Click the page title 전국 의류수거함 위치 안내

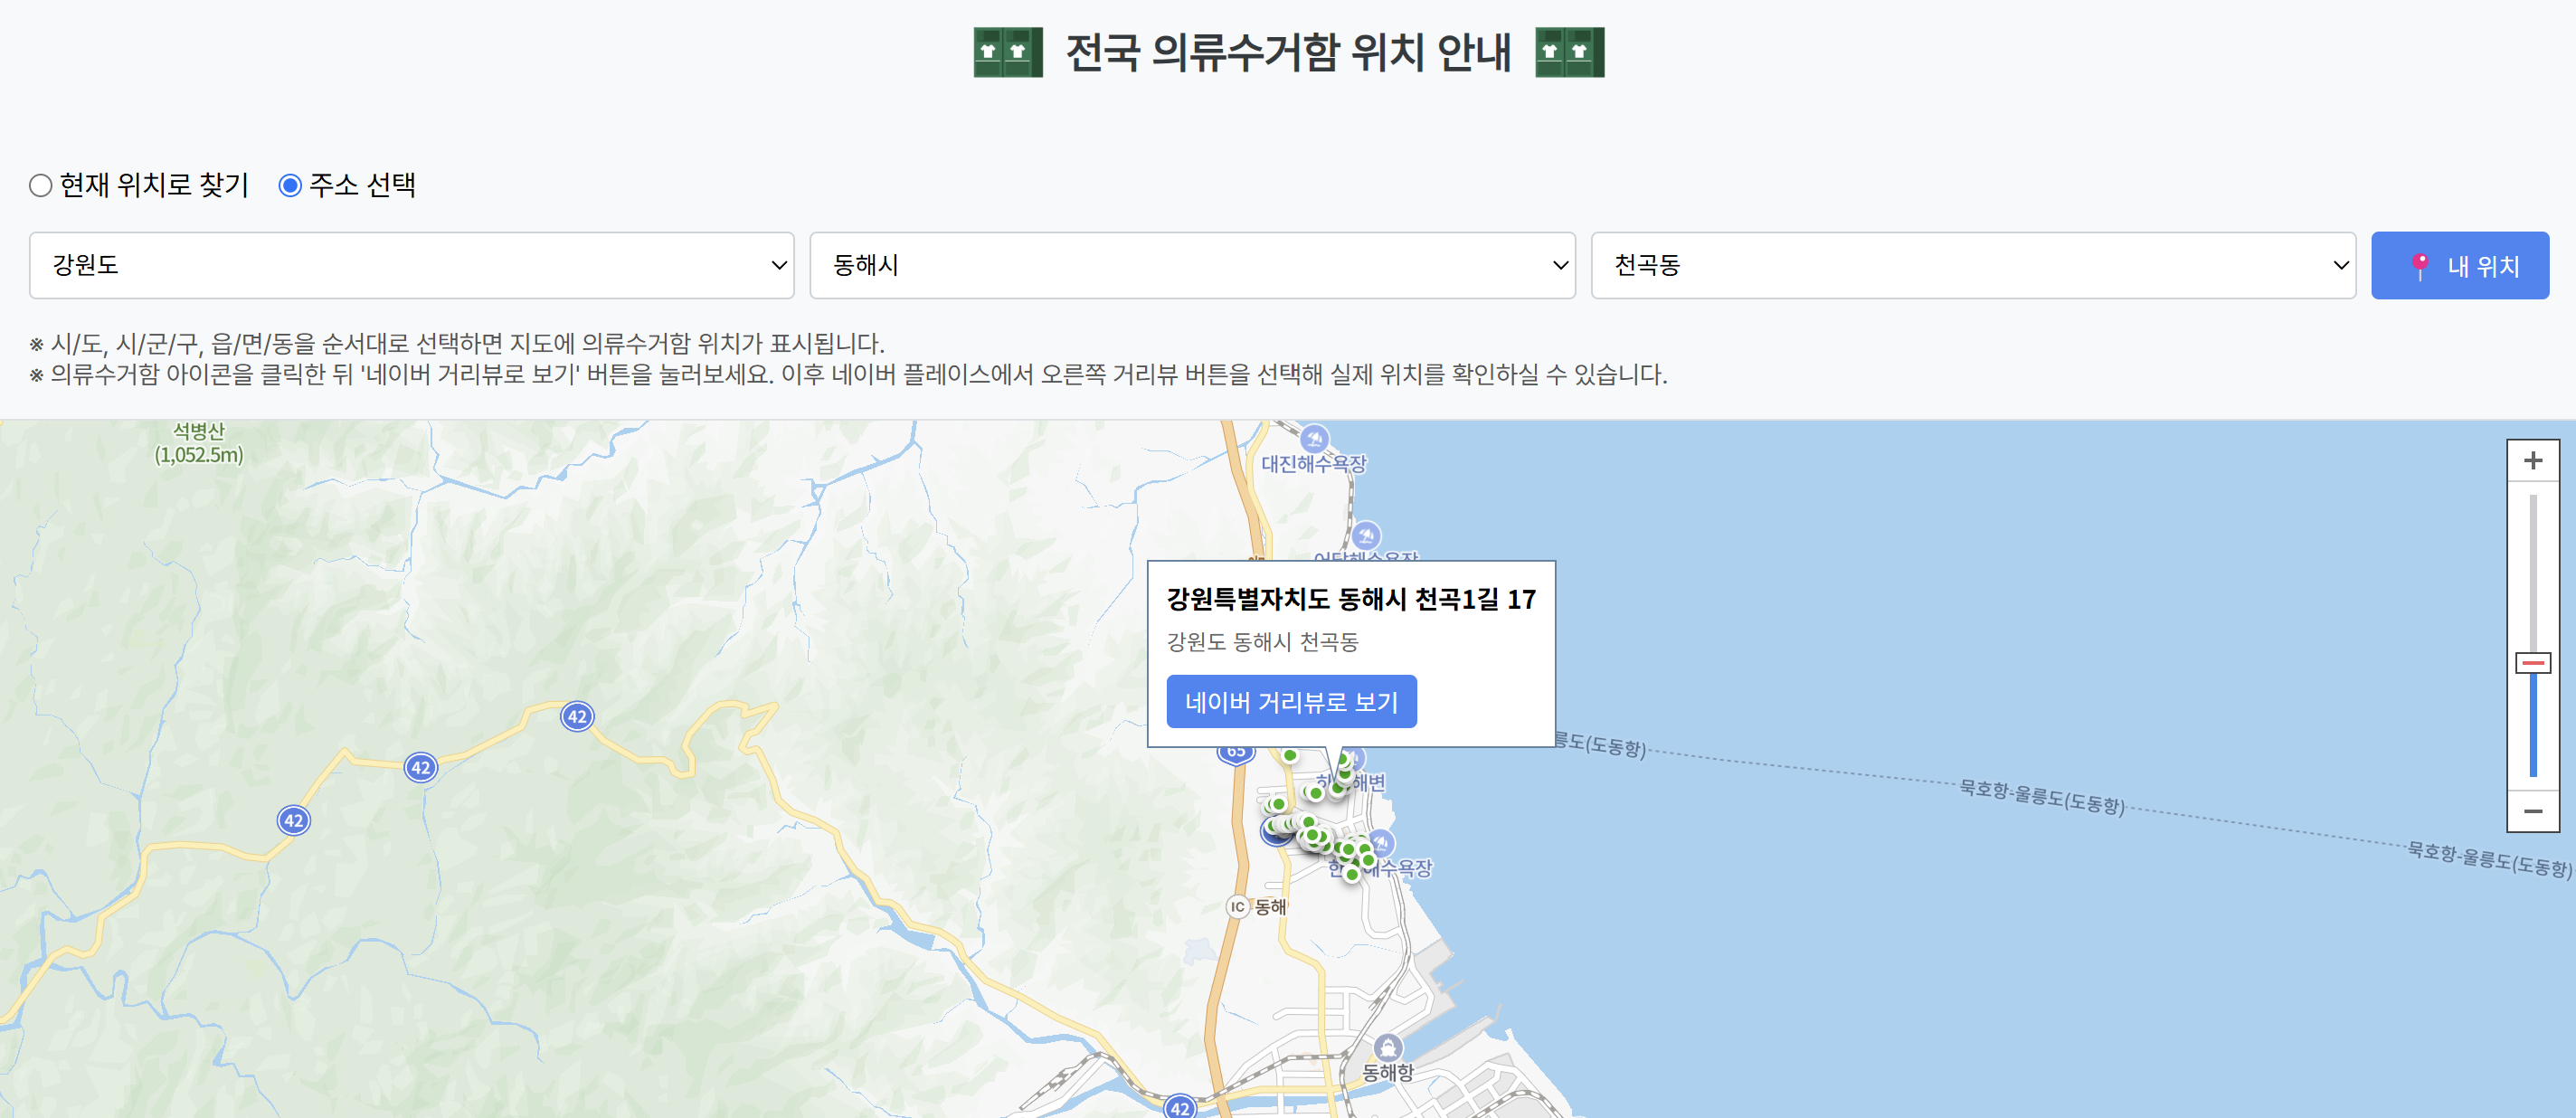(x=1288, y=52)
